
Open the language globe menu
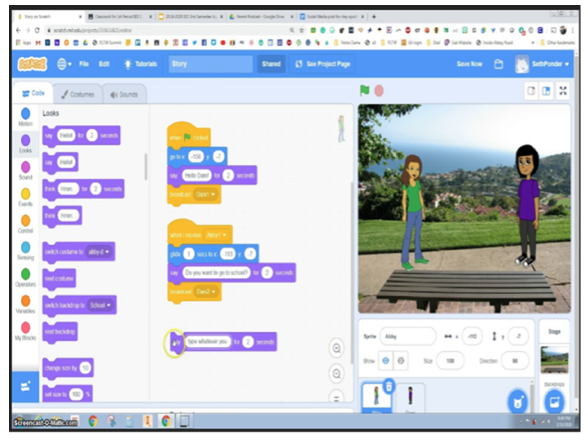(x=64, y=64)
